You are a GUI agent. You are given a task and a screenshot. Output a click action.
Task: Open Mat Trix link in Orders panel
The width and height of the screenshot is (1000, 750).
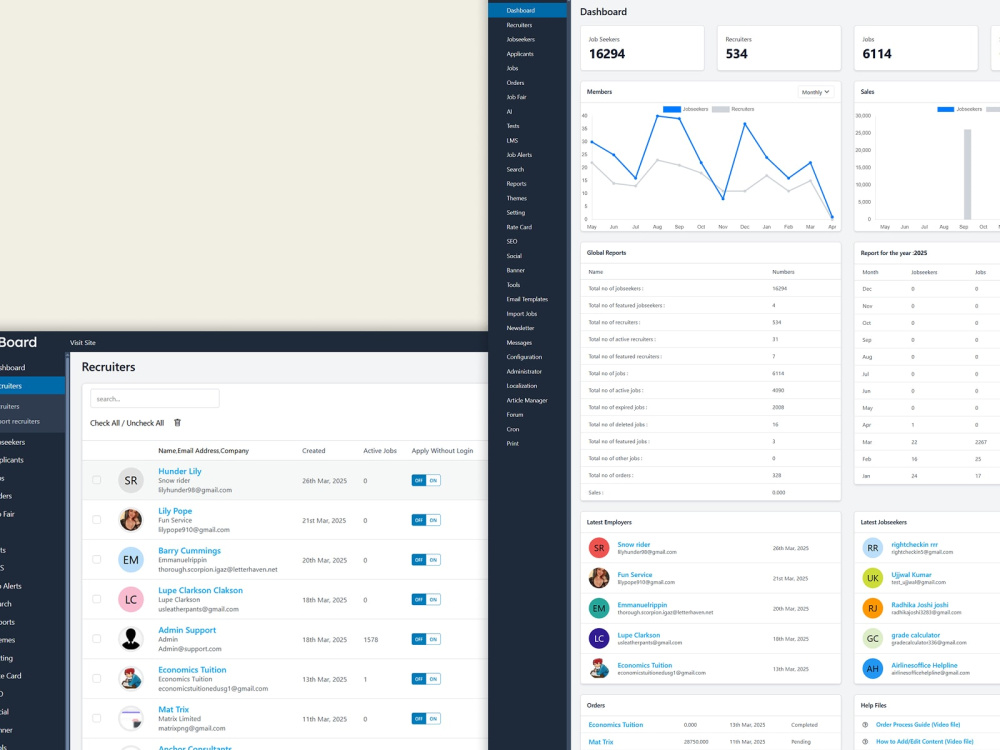(x=601, y=742)
